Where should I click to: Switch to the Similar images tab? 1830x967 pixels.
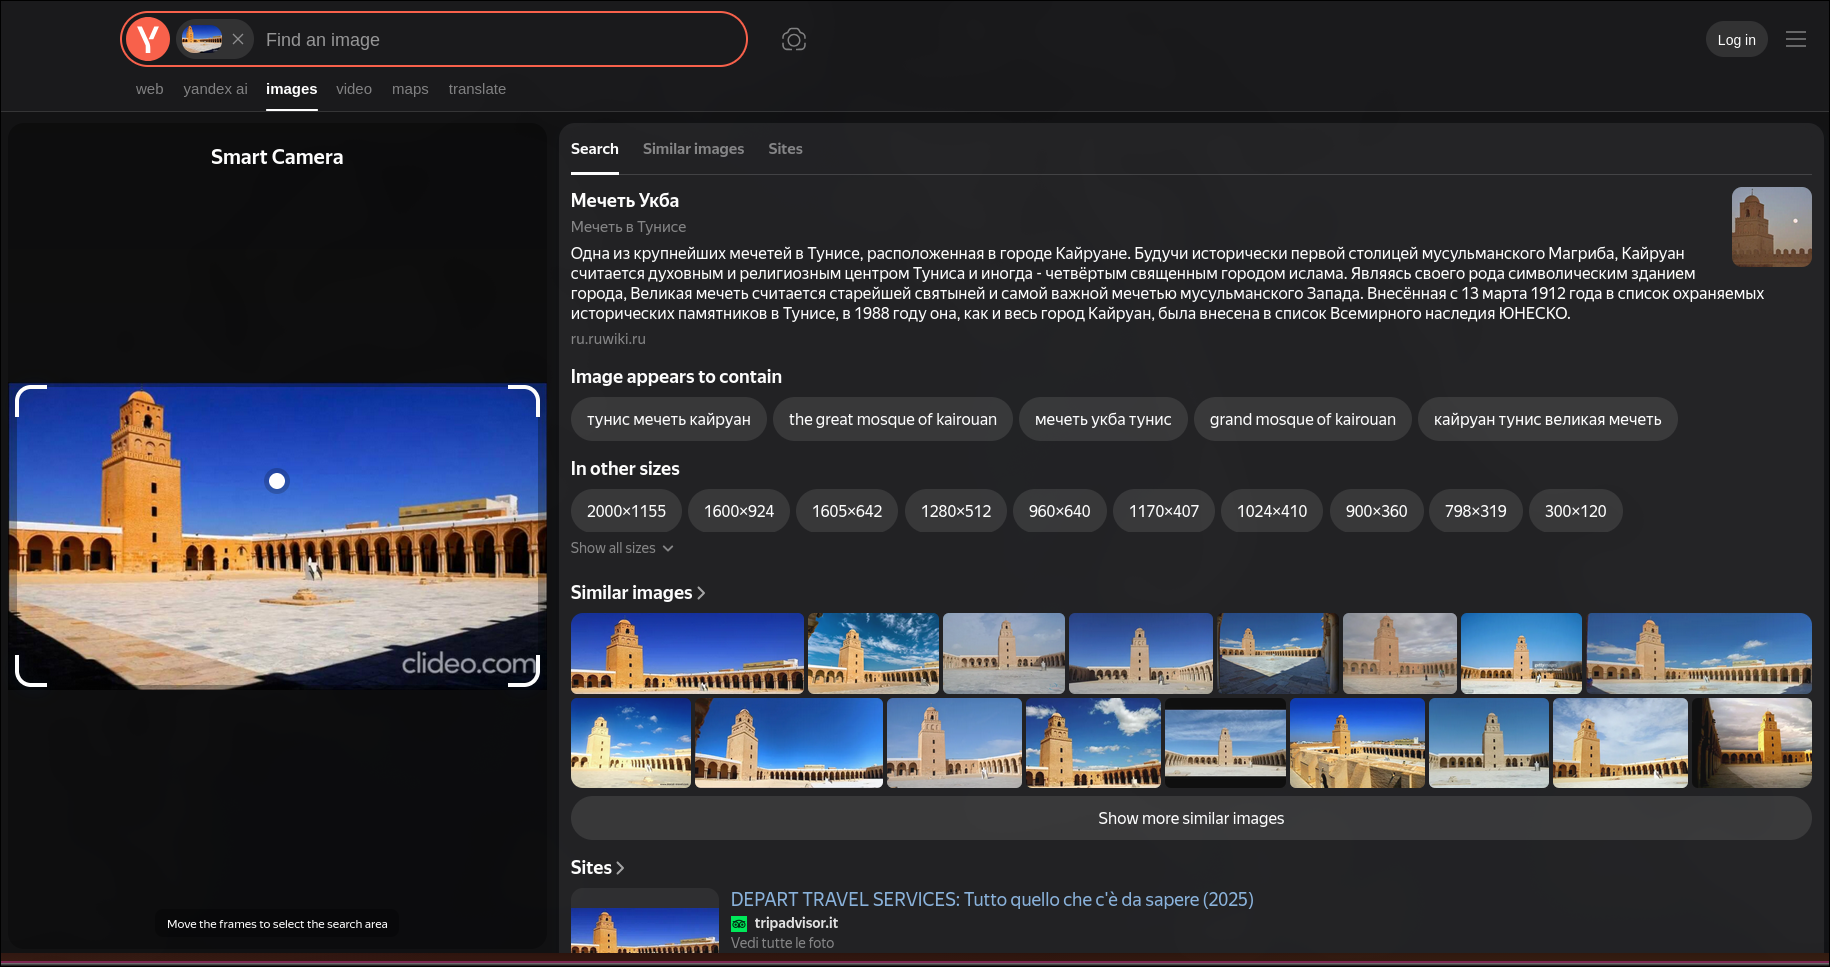click(x=693, y=148)
